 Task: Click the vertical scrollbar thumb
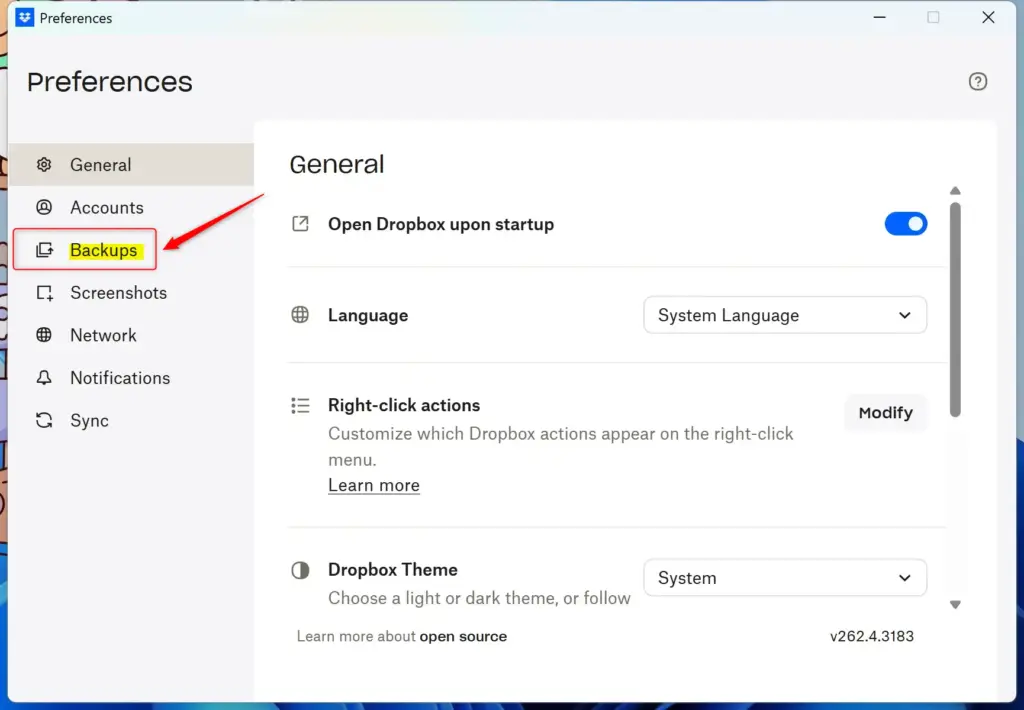pyautogui.click(x=955, y=310)
